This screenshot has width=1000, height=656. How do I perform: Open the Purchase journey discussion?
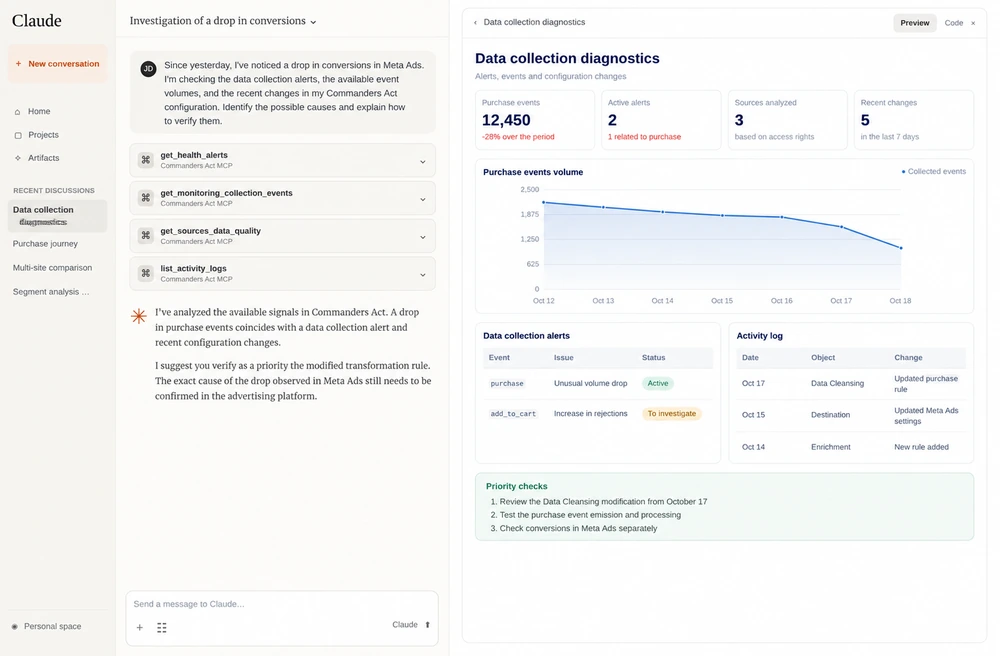45,244
